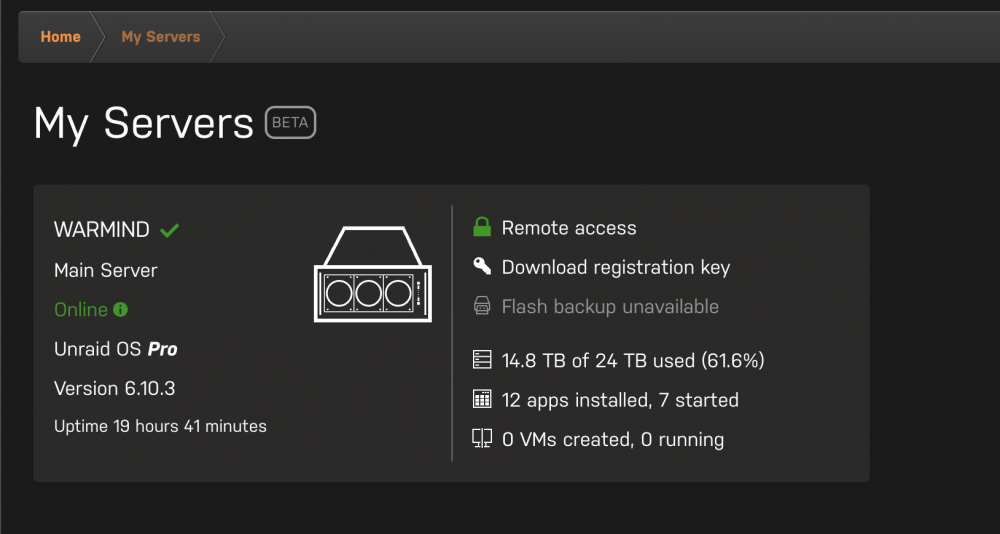
Task: Click the BETA badge next to title
Action: pos(291,122)
